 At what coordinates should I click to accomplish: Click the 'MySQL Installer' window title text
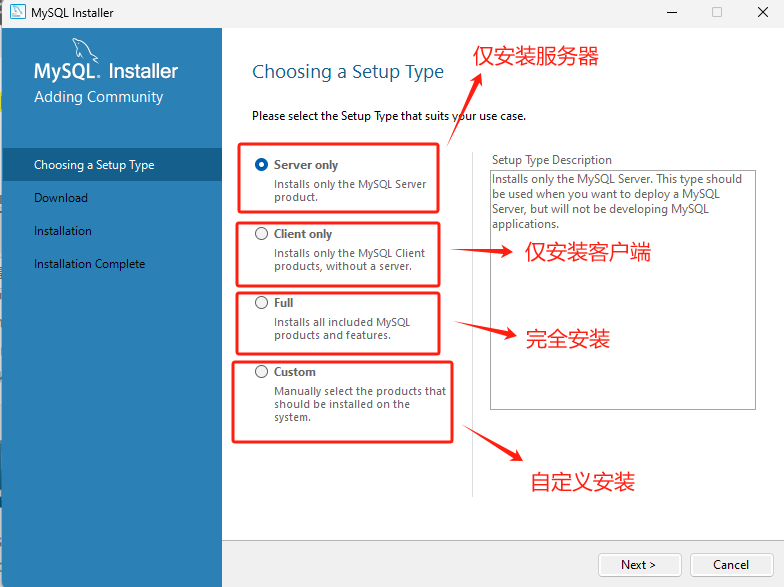coord(72,12)
